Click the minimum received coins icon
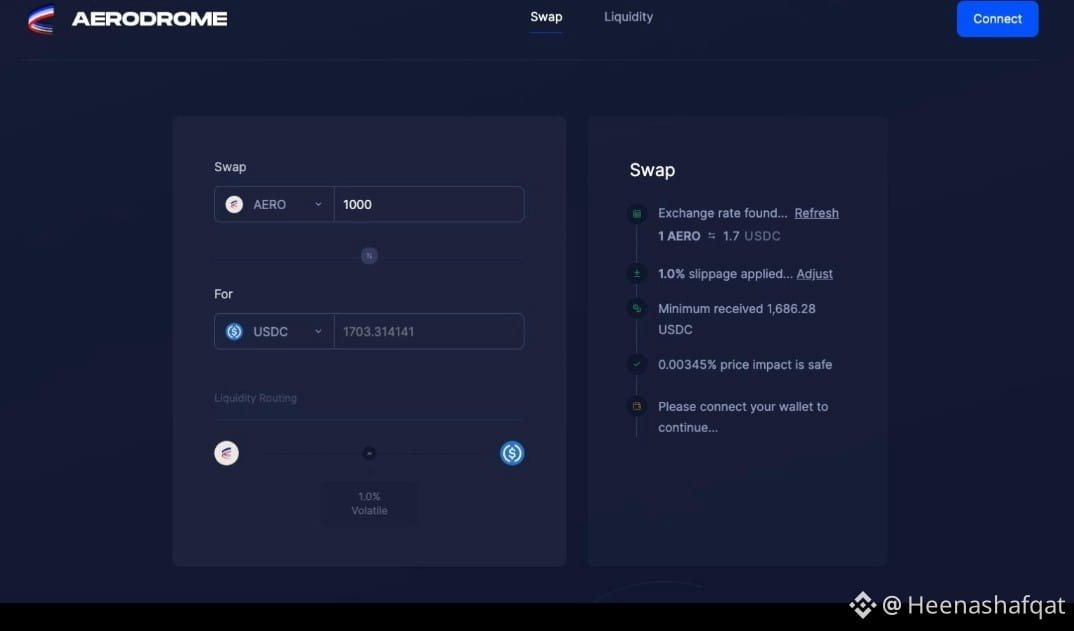Image resolution: width=1074 pixels, height=631 pixels. pos(637,308)
